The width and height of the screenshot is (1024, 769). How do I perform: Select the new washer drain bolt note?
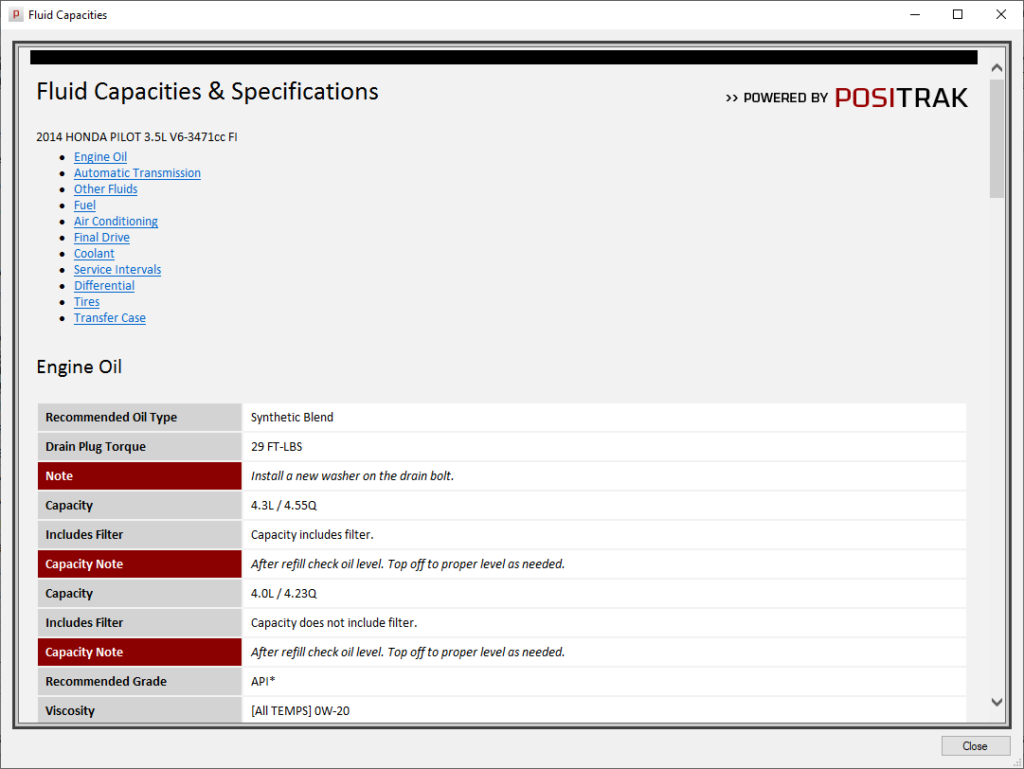click(x=352, y=476)
